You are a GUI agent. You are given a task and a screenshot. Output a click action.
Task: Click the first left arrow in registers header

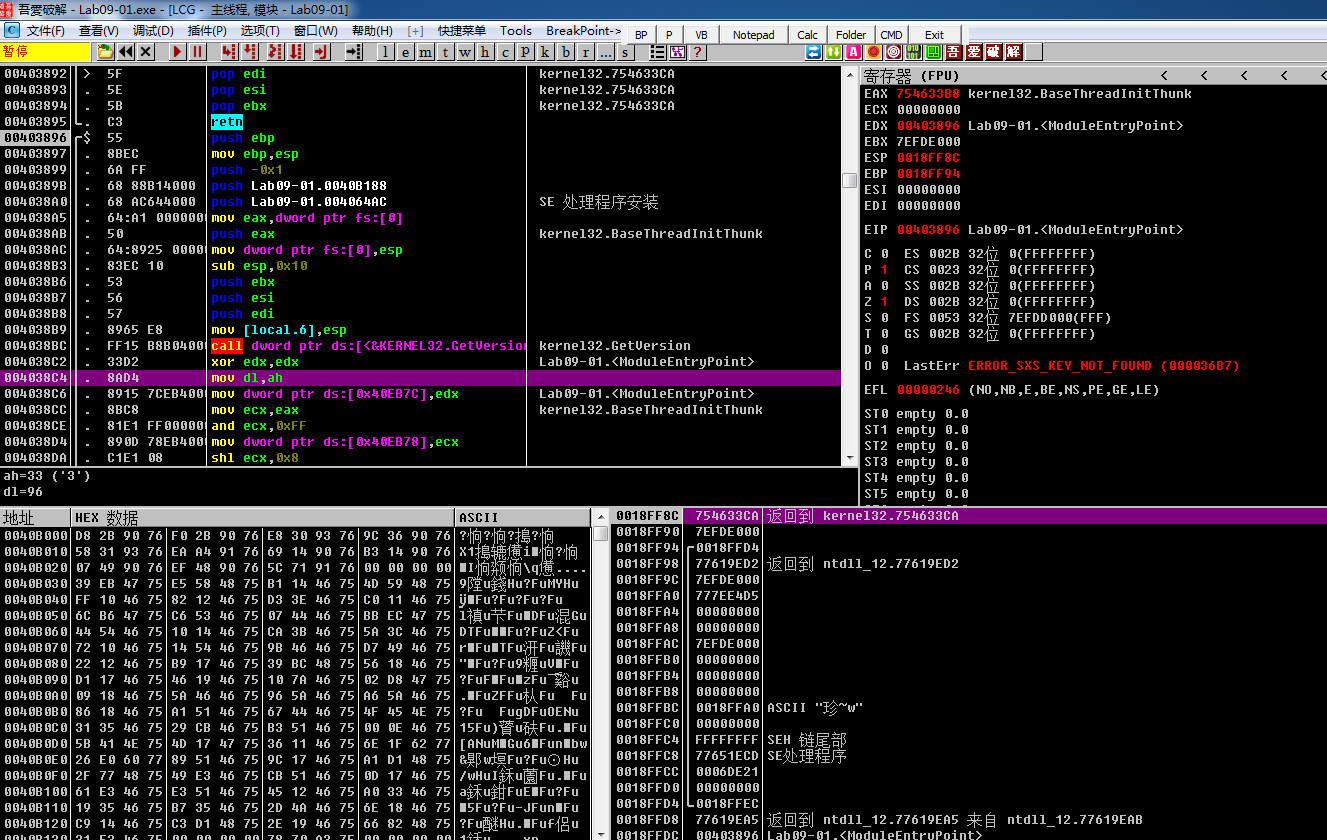point(1164,76)
